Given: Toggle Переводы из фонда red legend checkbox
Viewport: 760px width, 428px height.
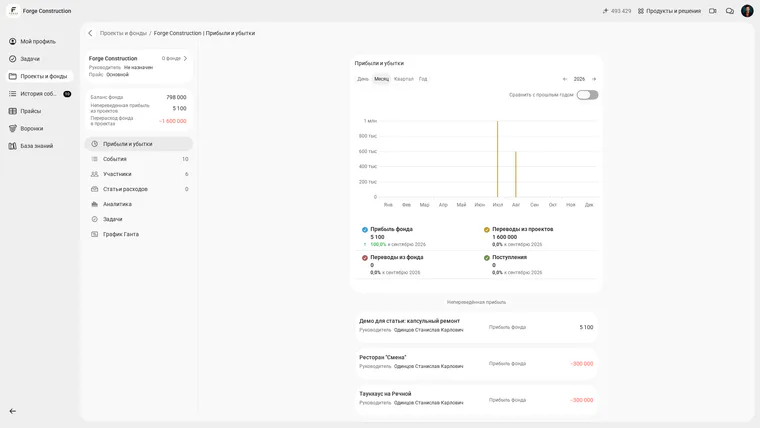Looking at the screenshot, I should click(364, 258).
